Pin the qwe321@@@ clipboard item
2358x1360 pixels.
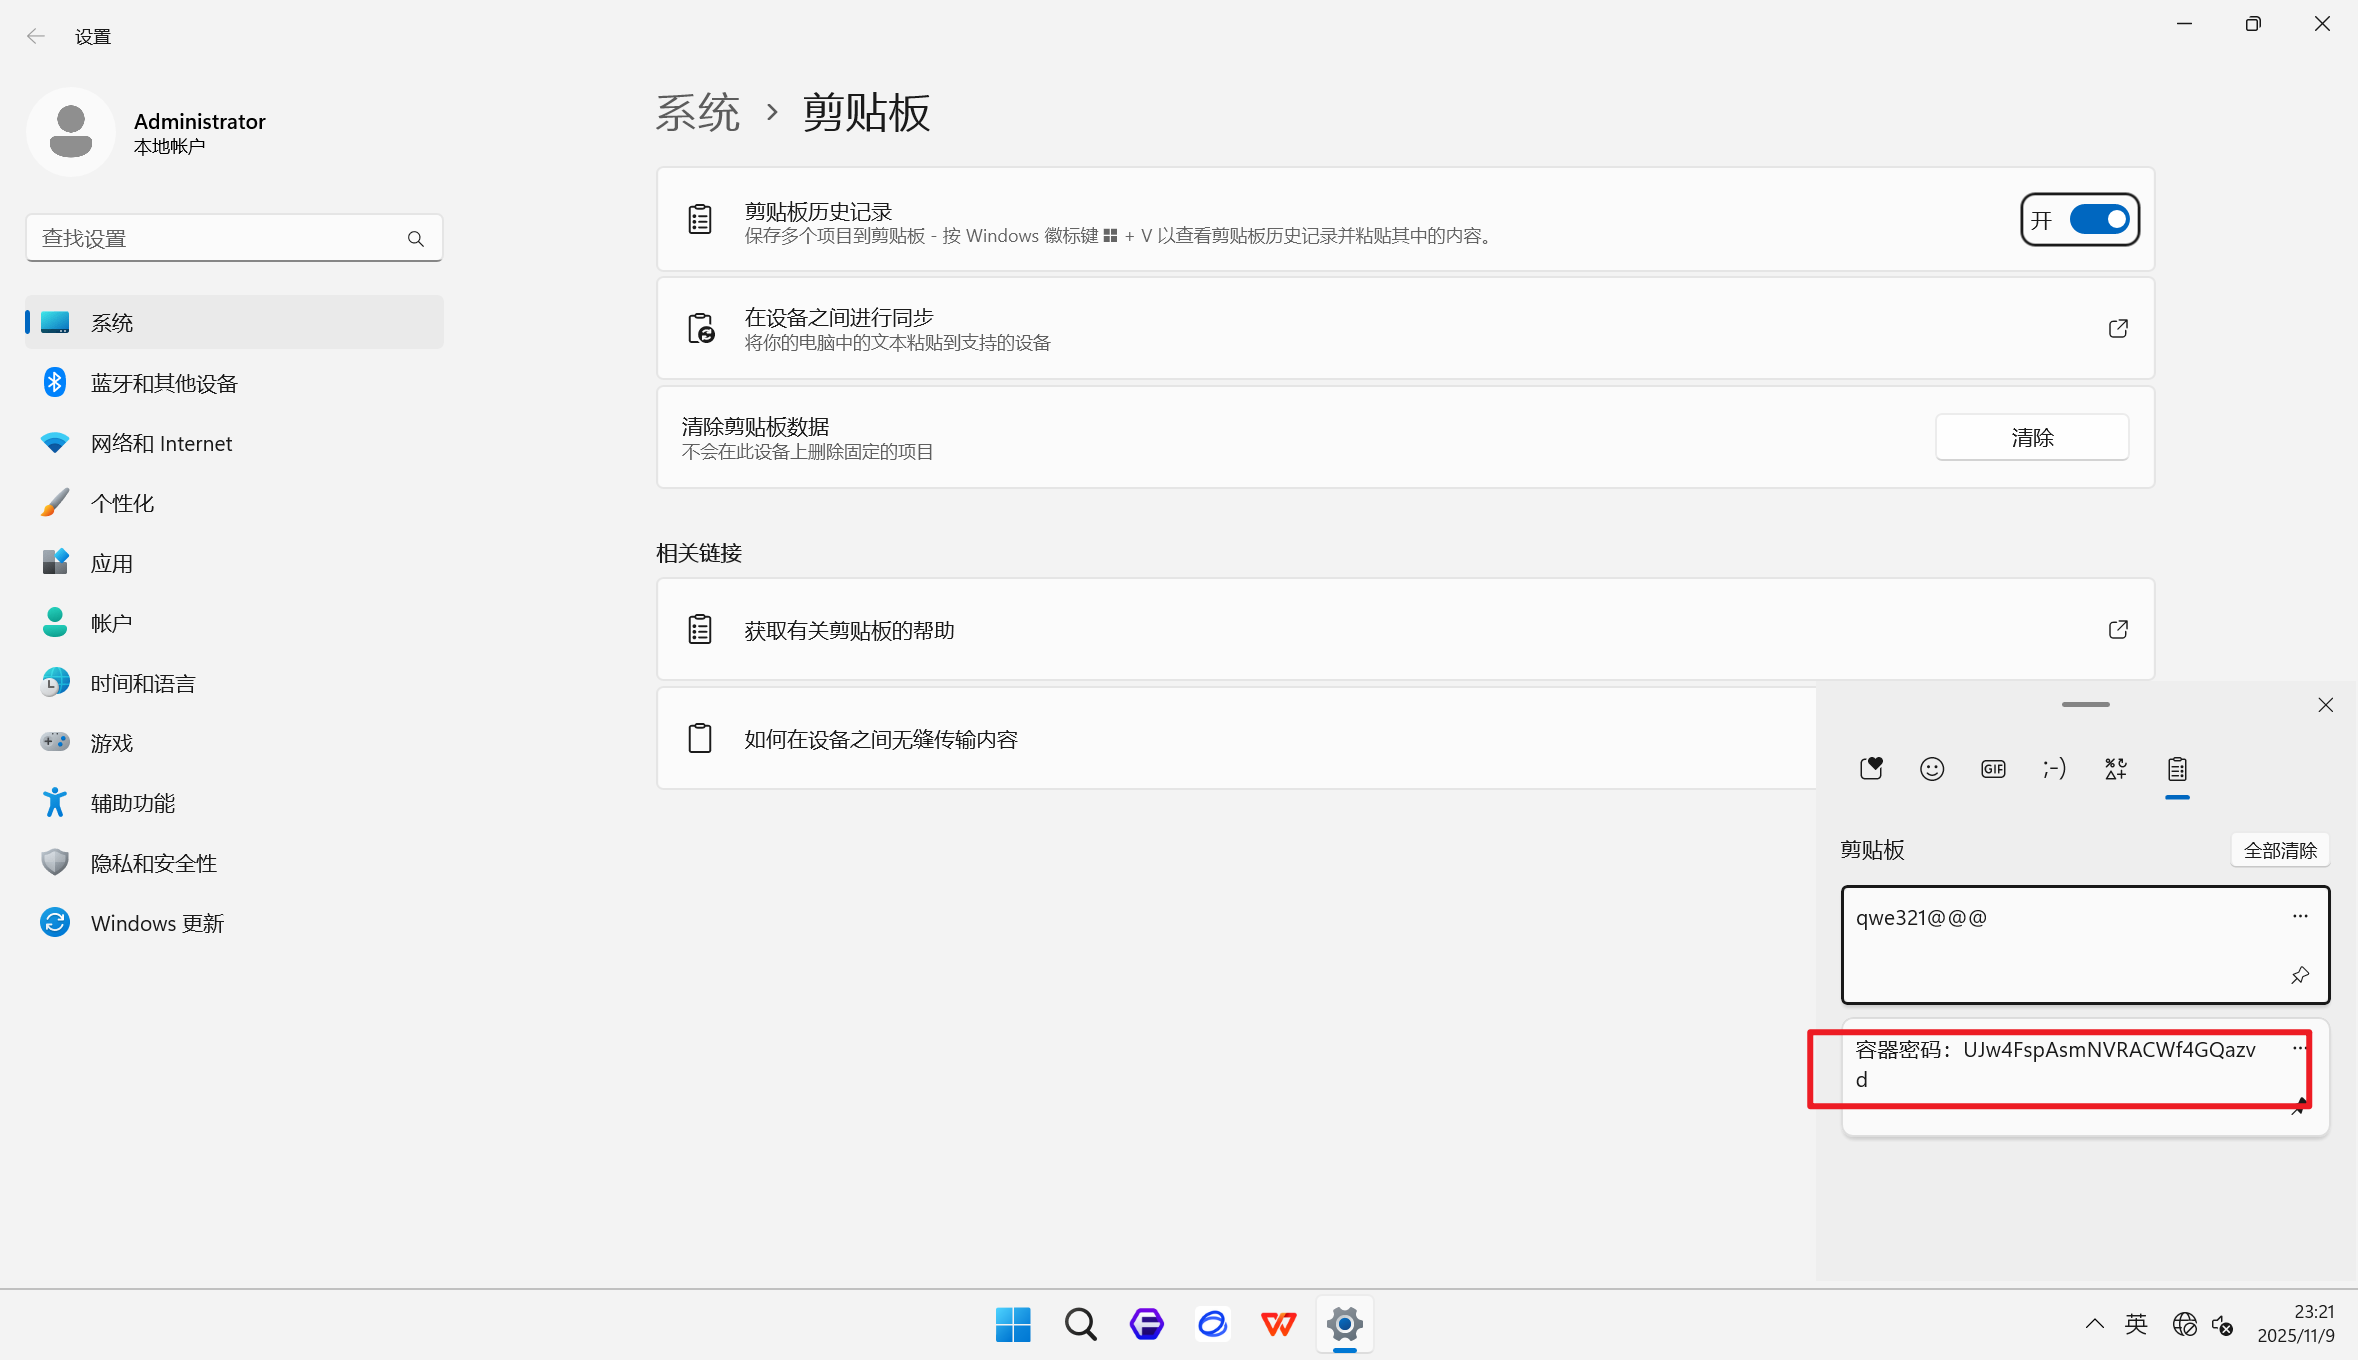(x=2300, y=975)
